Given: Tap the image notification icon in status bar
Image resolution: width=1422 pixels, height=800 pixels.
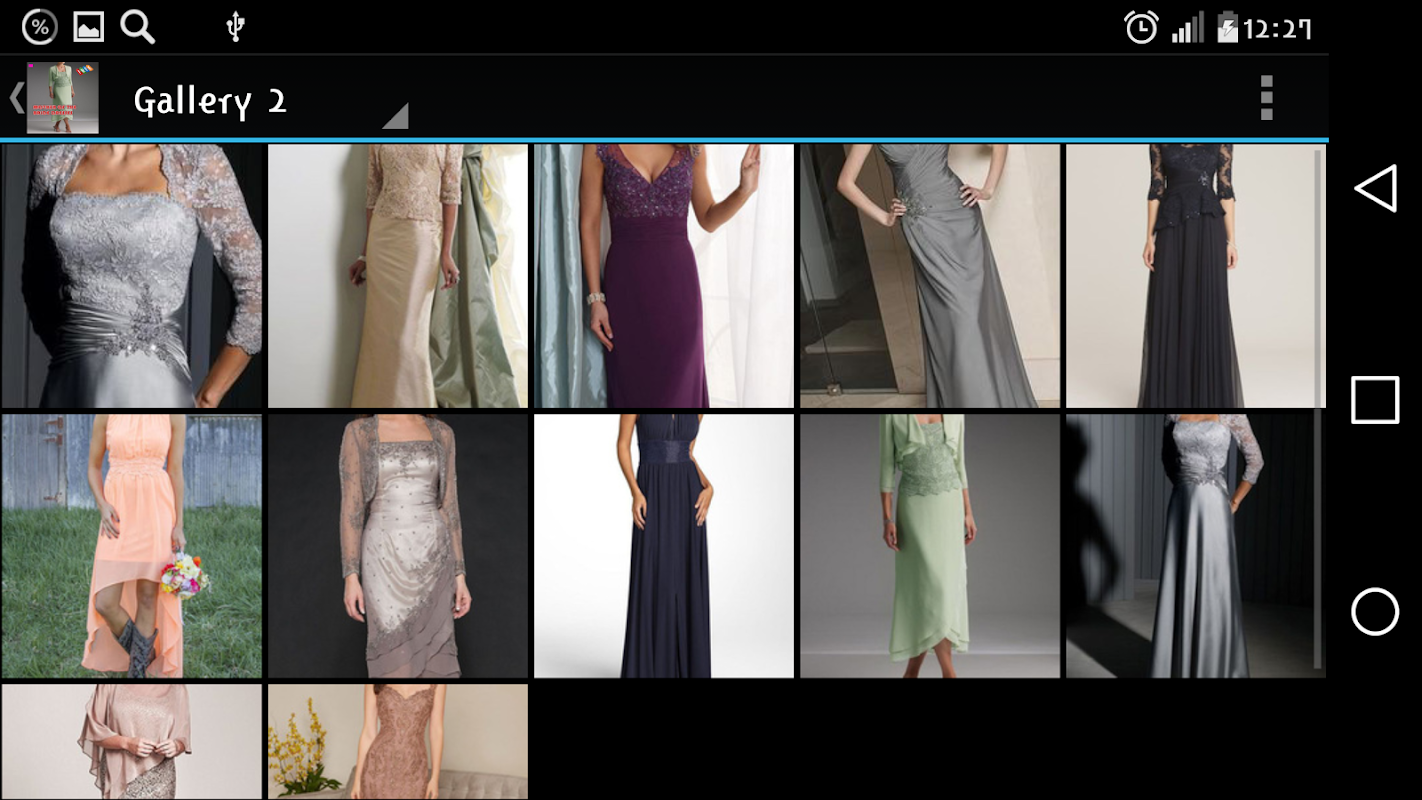Looking at the screenshot, I should tap(89, 27).
